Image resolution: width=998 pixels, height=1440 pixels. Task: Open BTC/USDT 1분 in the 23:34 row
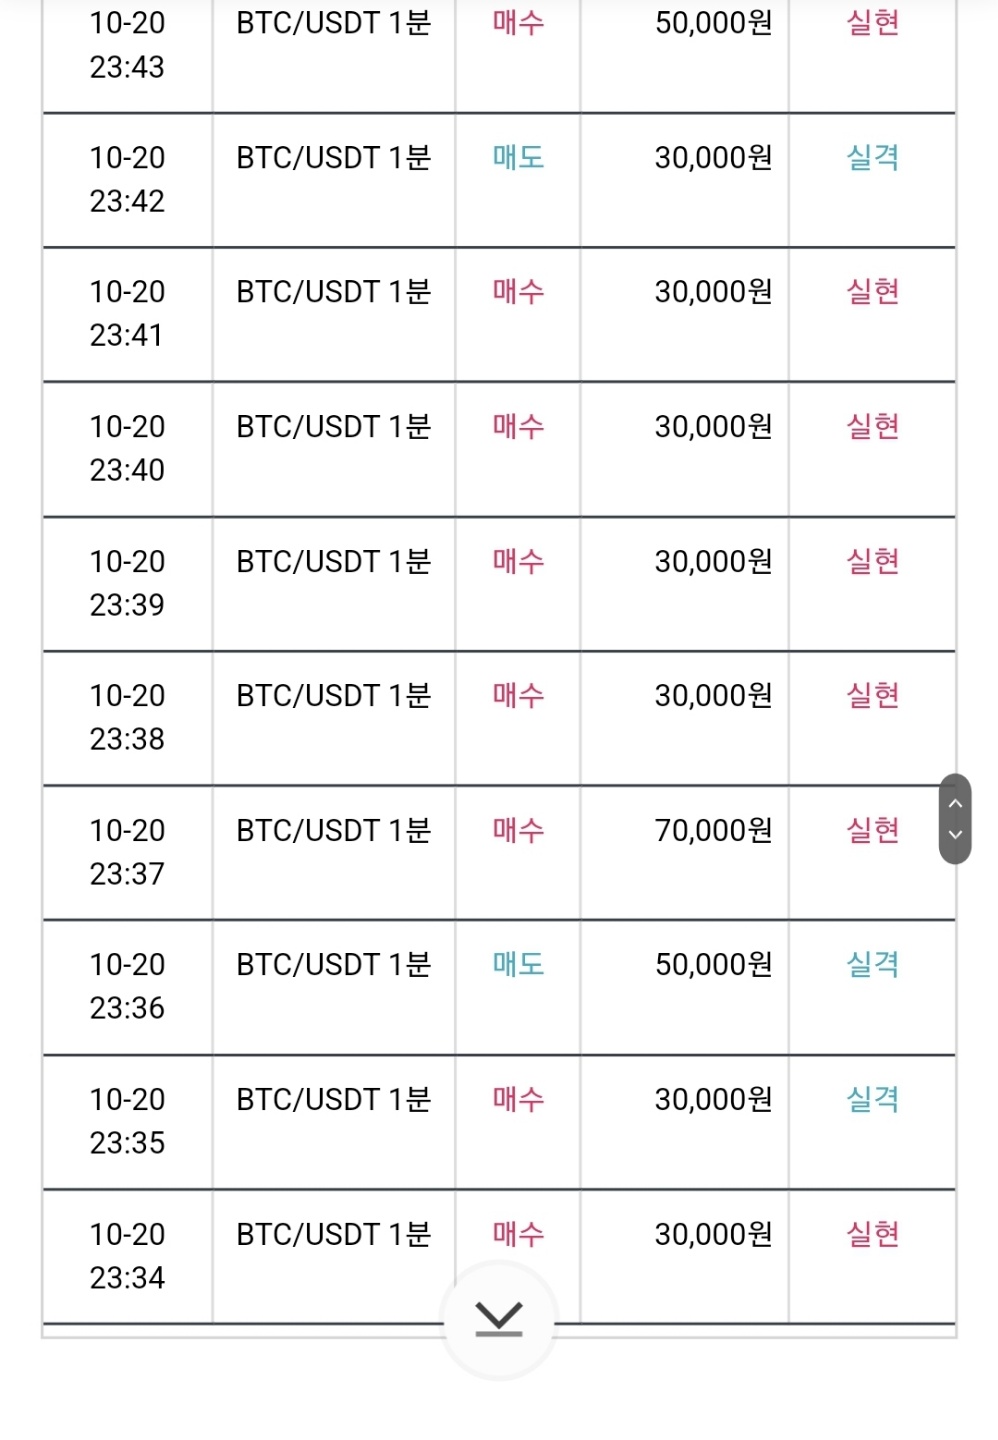point(333,1234)
